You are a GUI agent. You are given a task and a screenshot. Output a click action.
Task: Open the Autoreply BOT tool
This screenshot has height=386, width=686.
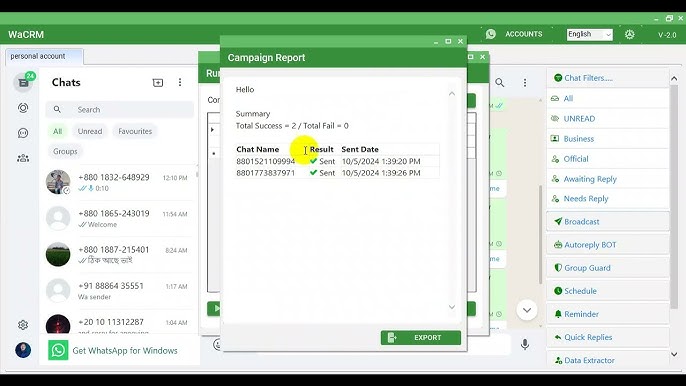[x=608, y=245]
